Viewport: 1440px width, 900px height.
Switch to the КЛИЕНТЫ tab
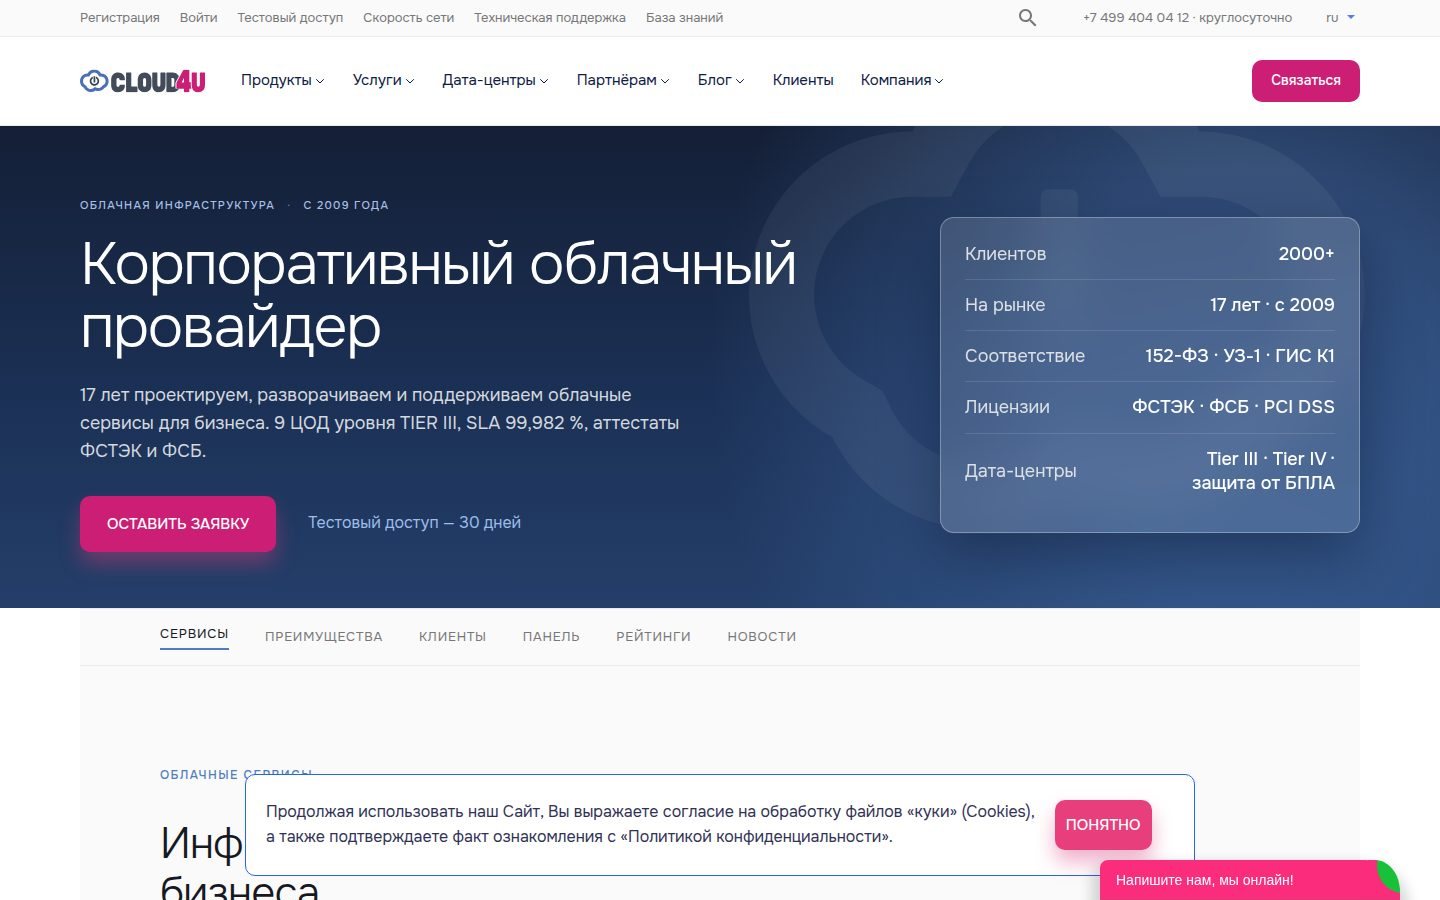click(452, 637)
